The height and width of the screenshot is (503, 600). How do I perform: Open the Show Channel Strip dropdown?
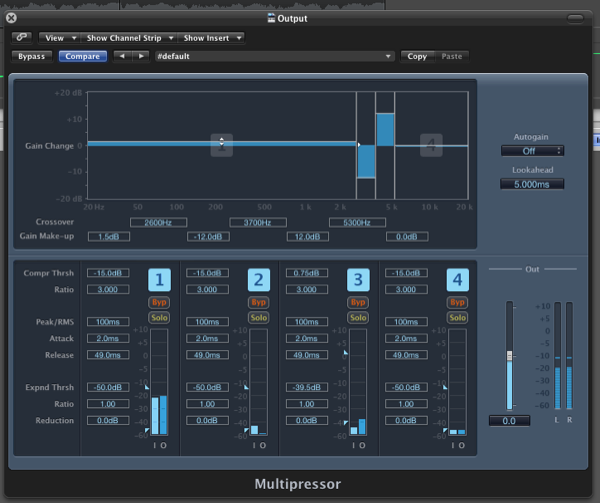129,38
